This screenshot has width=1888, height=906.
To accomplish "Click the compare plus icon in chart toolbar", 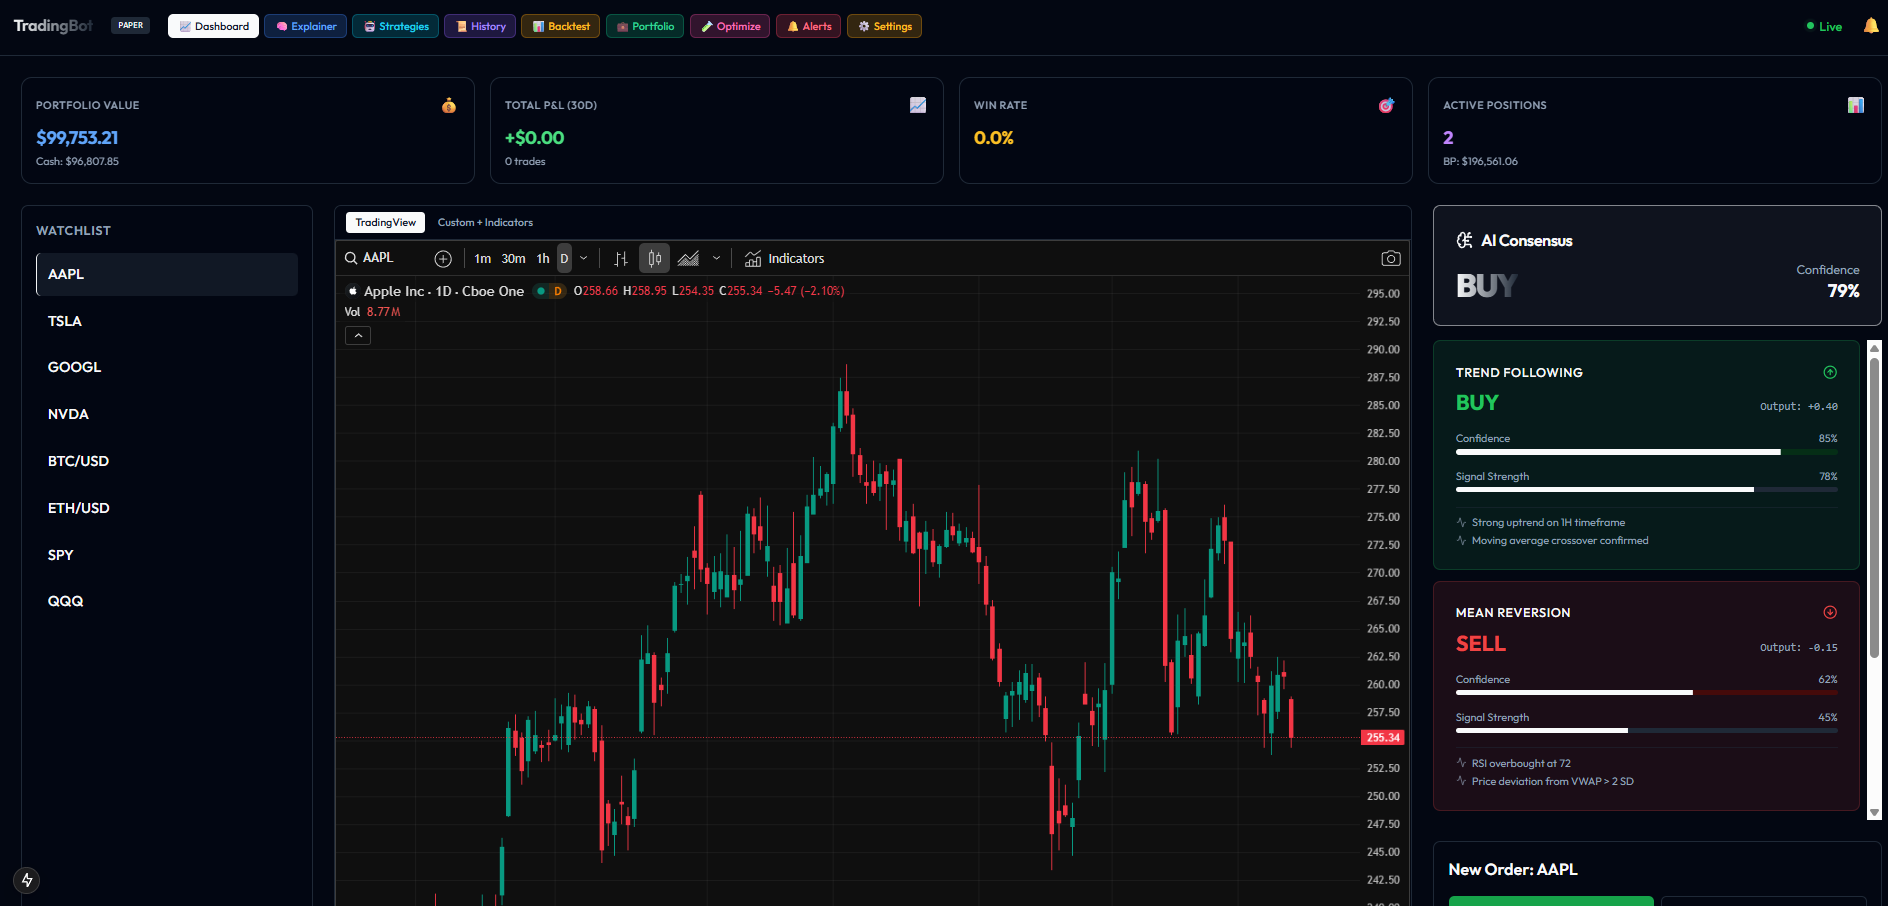I will click(x=443, y=258).
